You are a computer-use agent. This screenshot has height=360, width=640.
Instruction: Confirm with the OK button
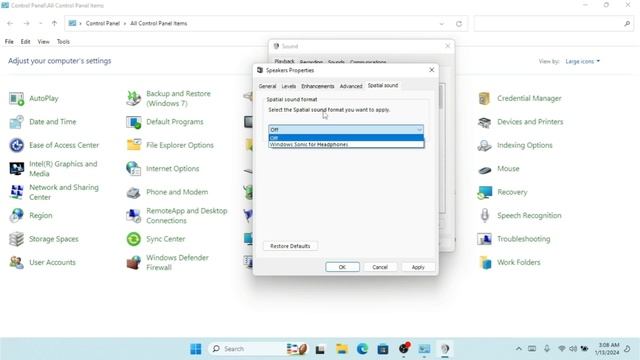(x=342, y=267)
